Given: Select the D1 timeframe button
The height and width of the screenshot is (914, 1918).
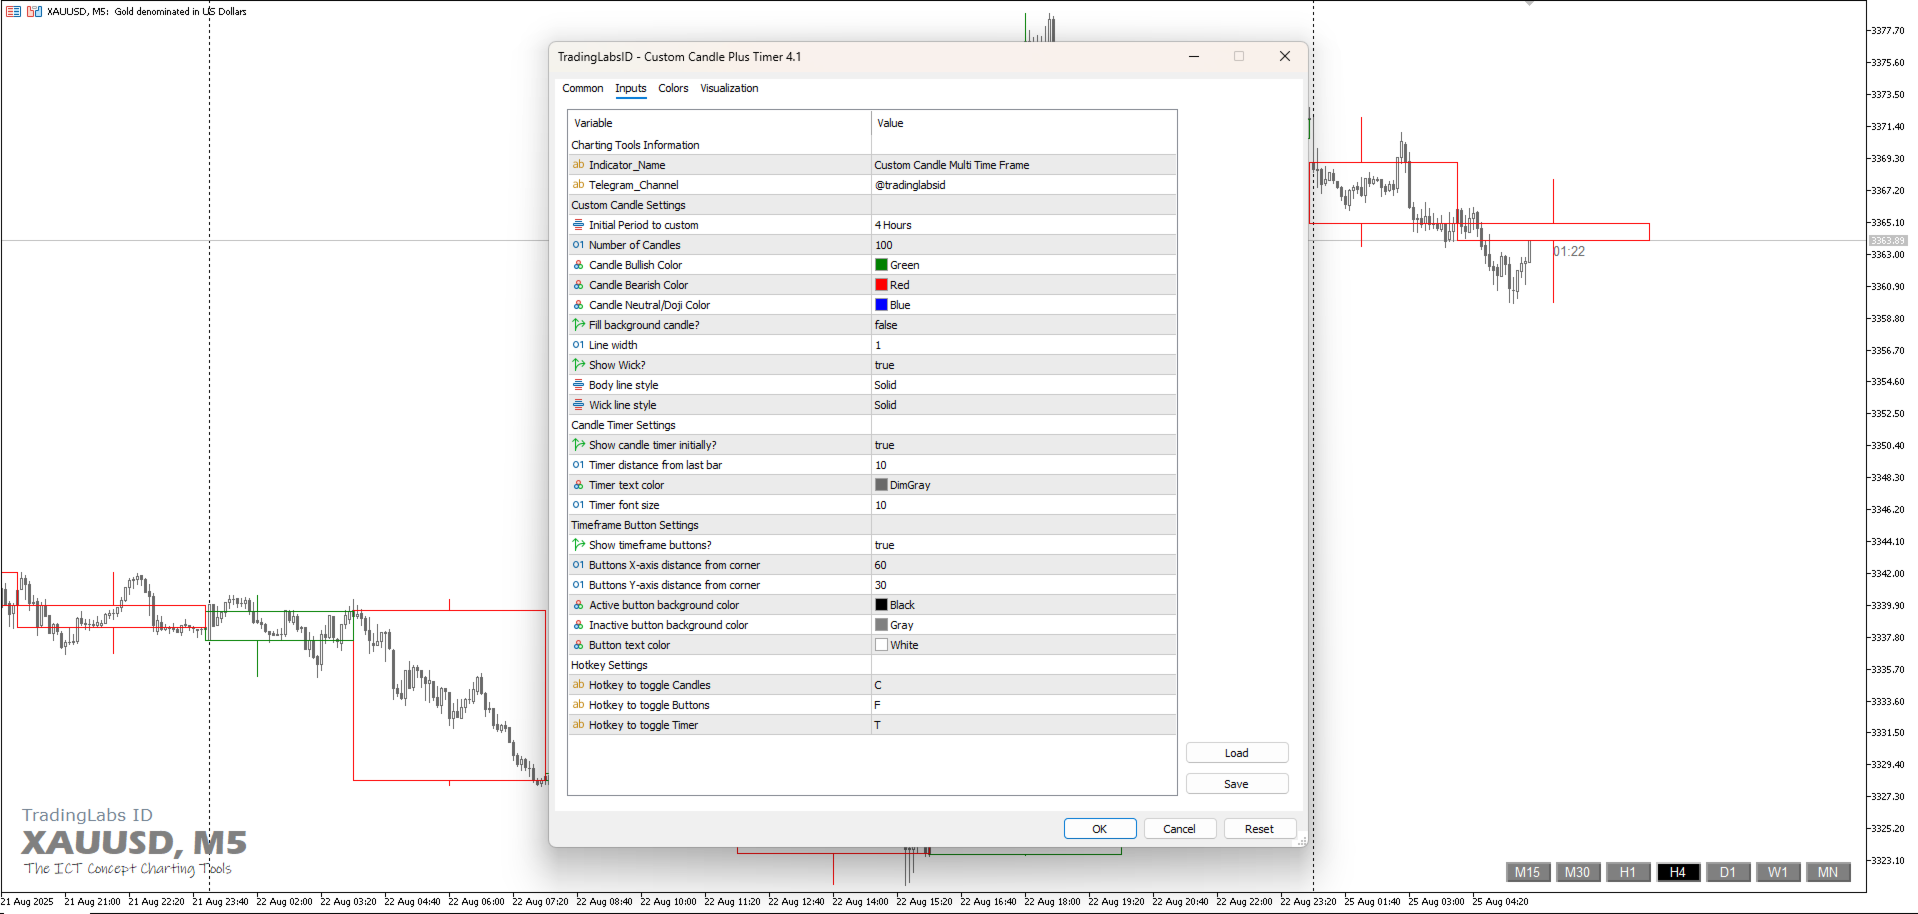Looking at the screenshot, I should pyautogui.click(x=1728, y=872).
